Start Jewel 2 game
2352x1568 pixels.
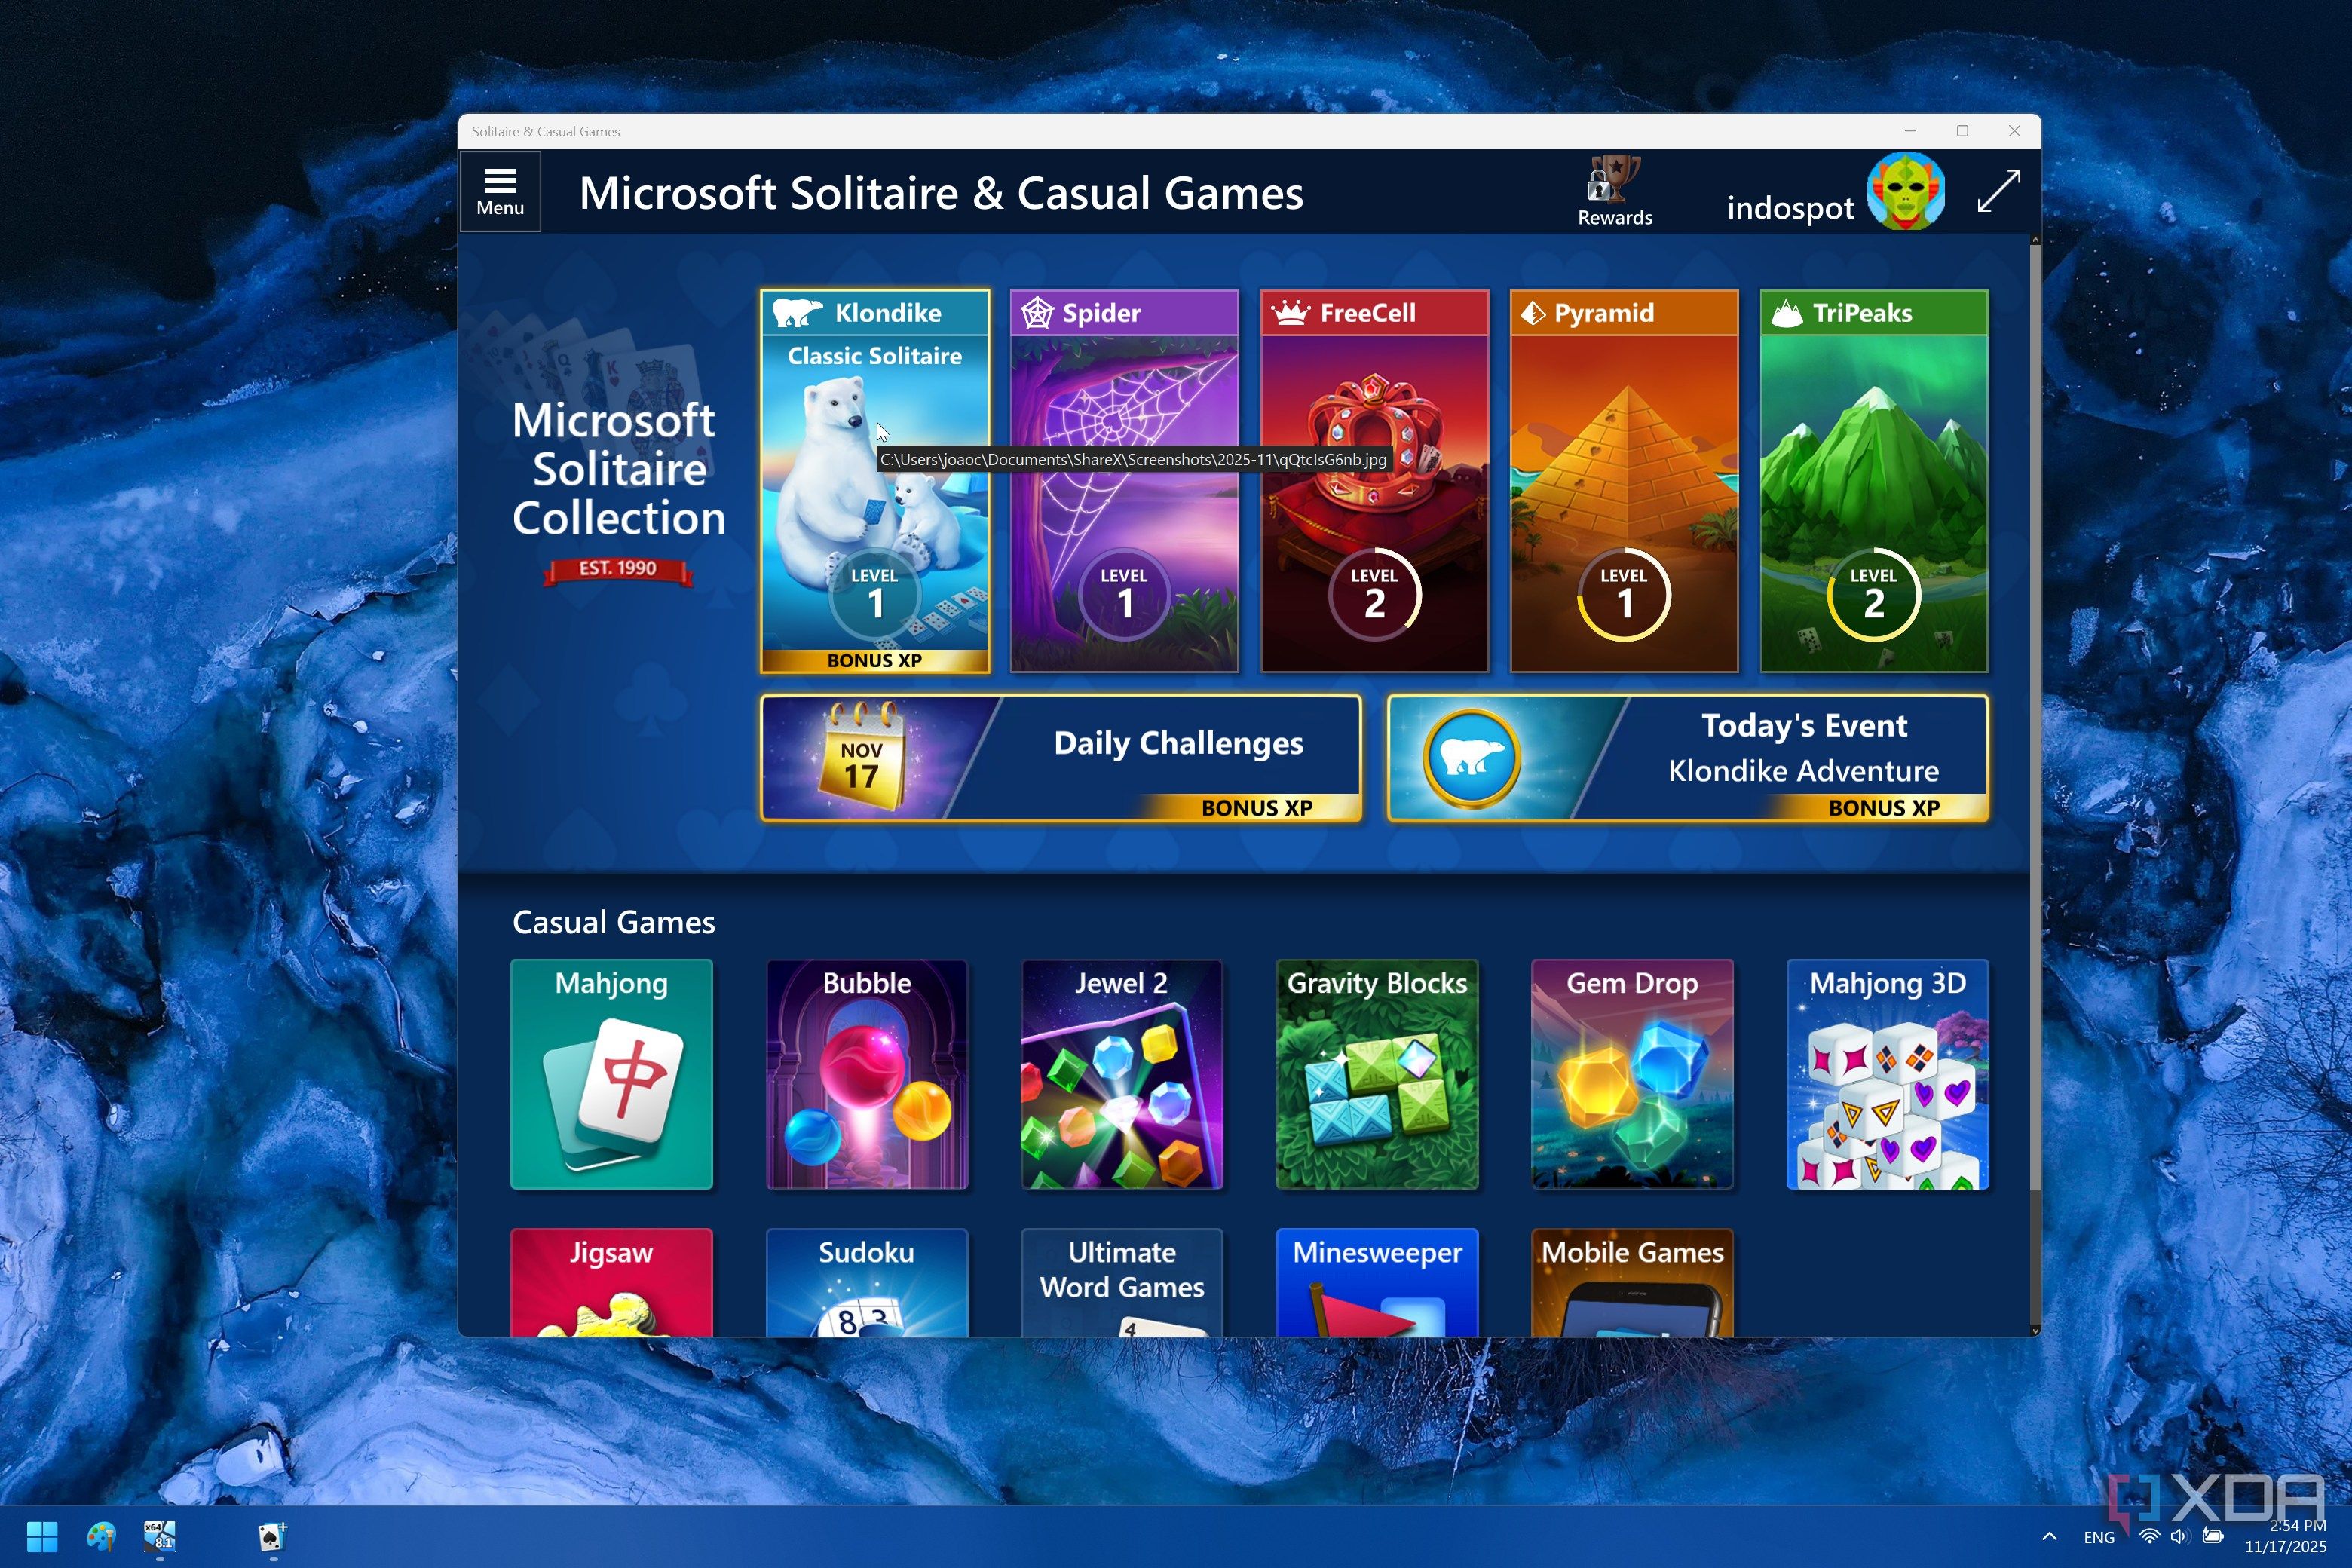pos(1121,1074)
